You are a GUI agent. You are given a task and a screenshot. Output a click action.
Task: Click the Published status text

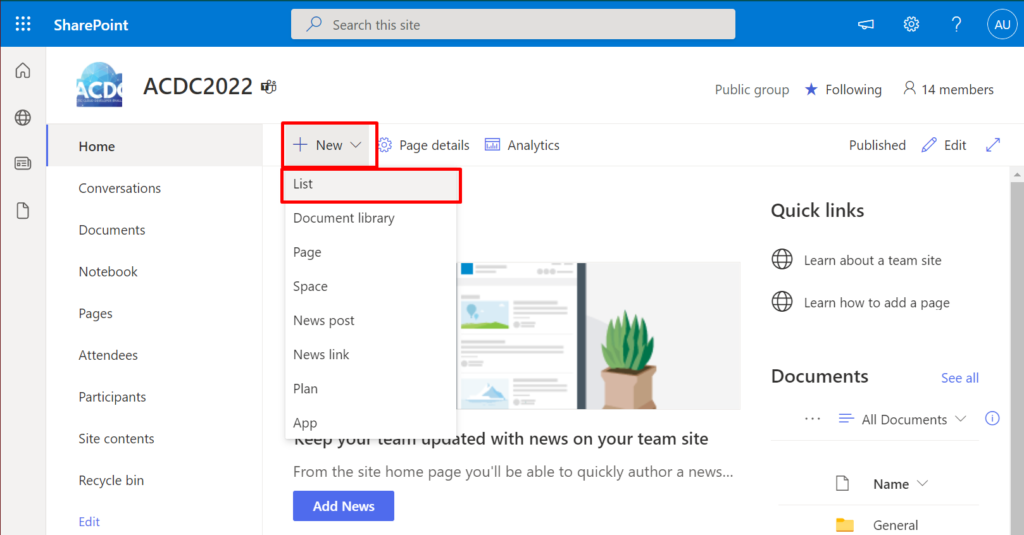877,145
